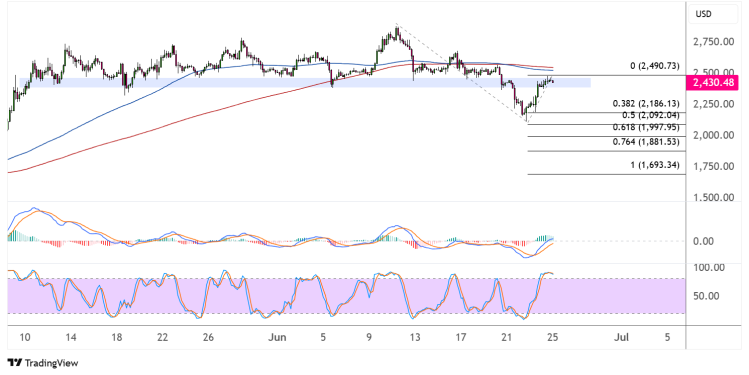Click date 26 on time axis
This screenshot has width=749, height=375.
point(208,337)
